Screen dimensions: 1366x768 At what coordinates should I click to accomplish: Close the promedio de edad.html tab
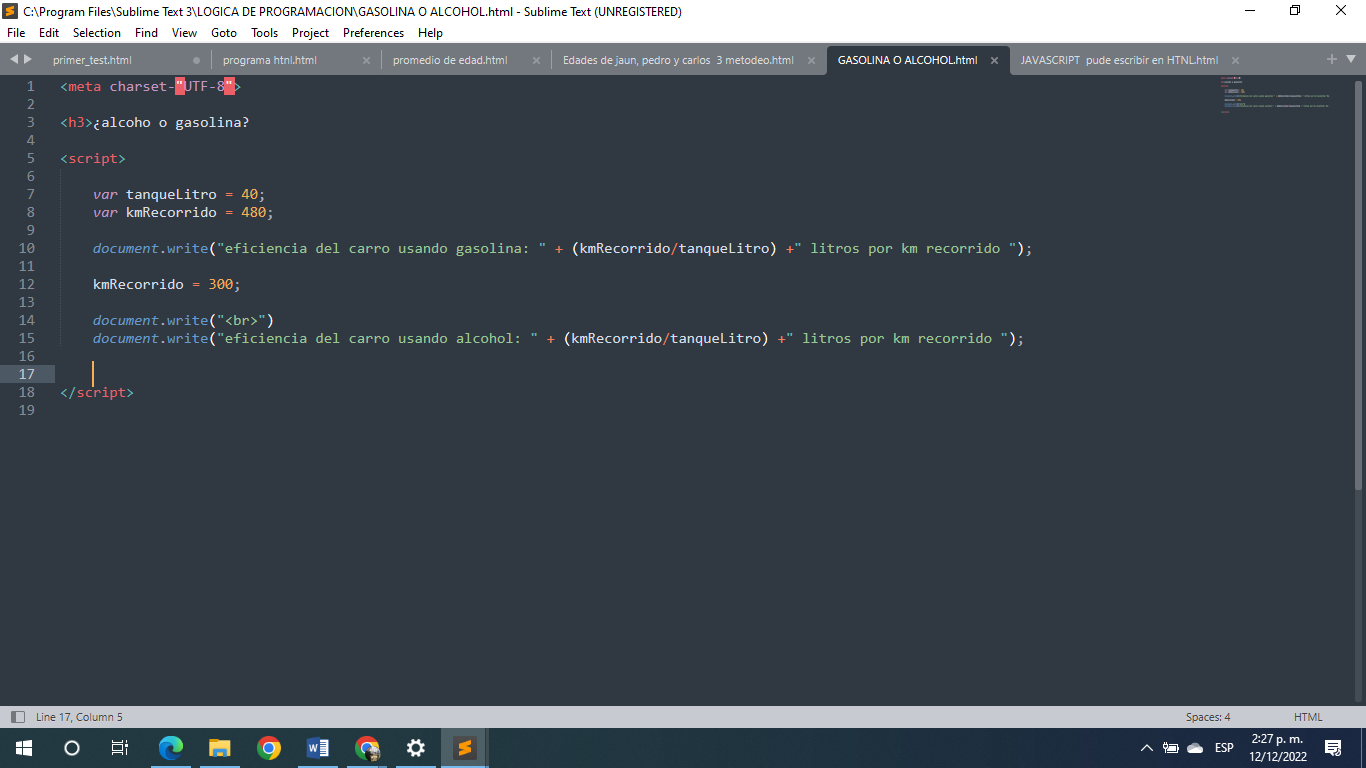[x=536, y=60]
